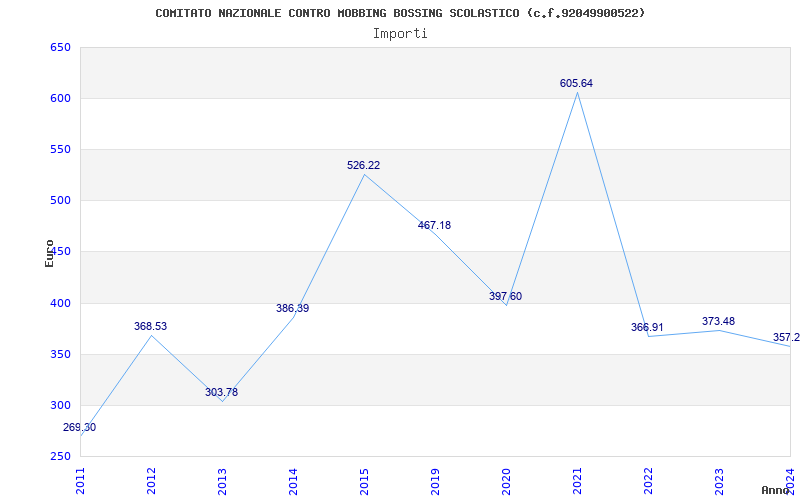Click the 650 y-axis value

tap(60, 47)
